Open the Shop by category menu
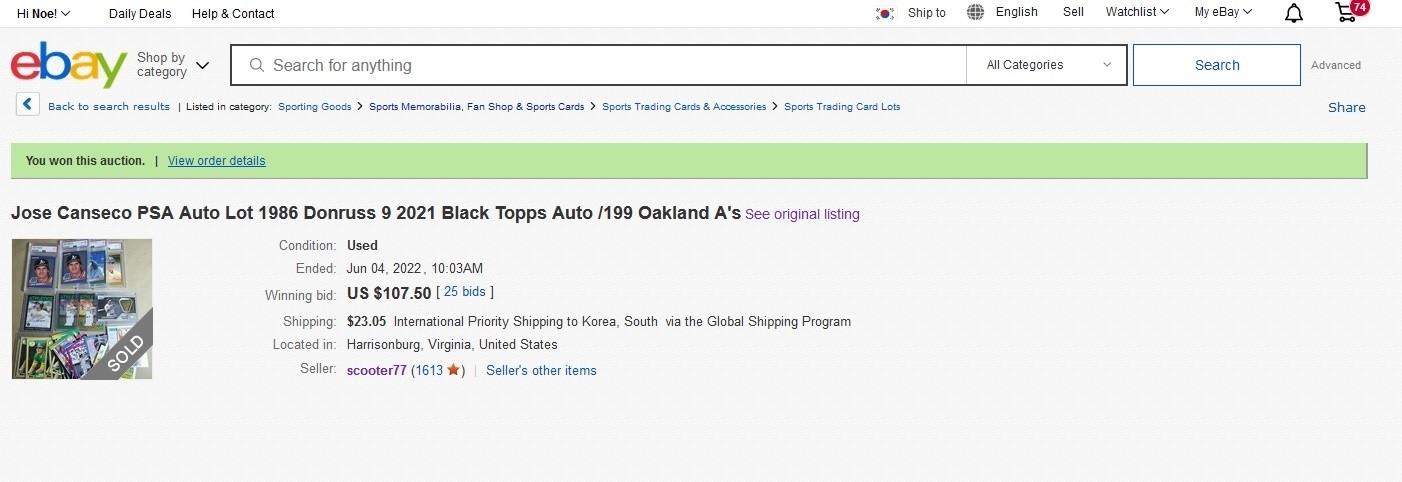 click(x=173, y=65)
